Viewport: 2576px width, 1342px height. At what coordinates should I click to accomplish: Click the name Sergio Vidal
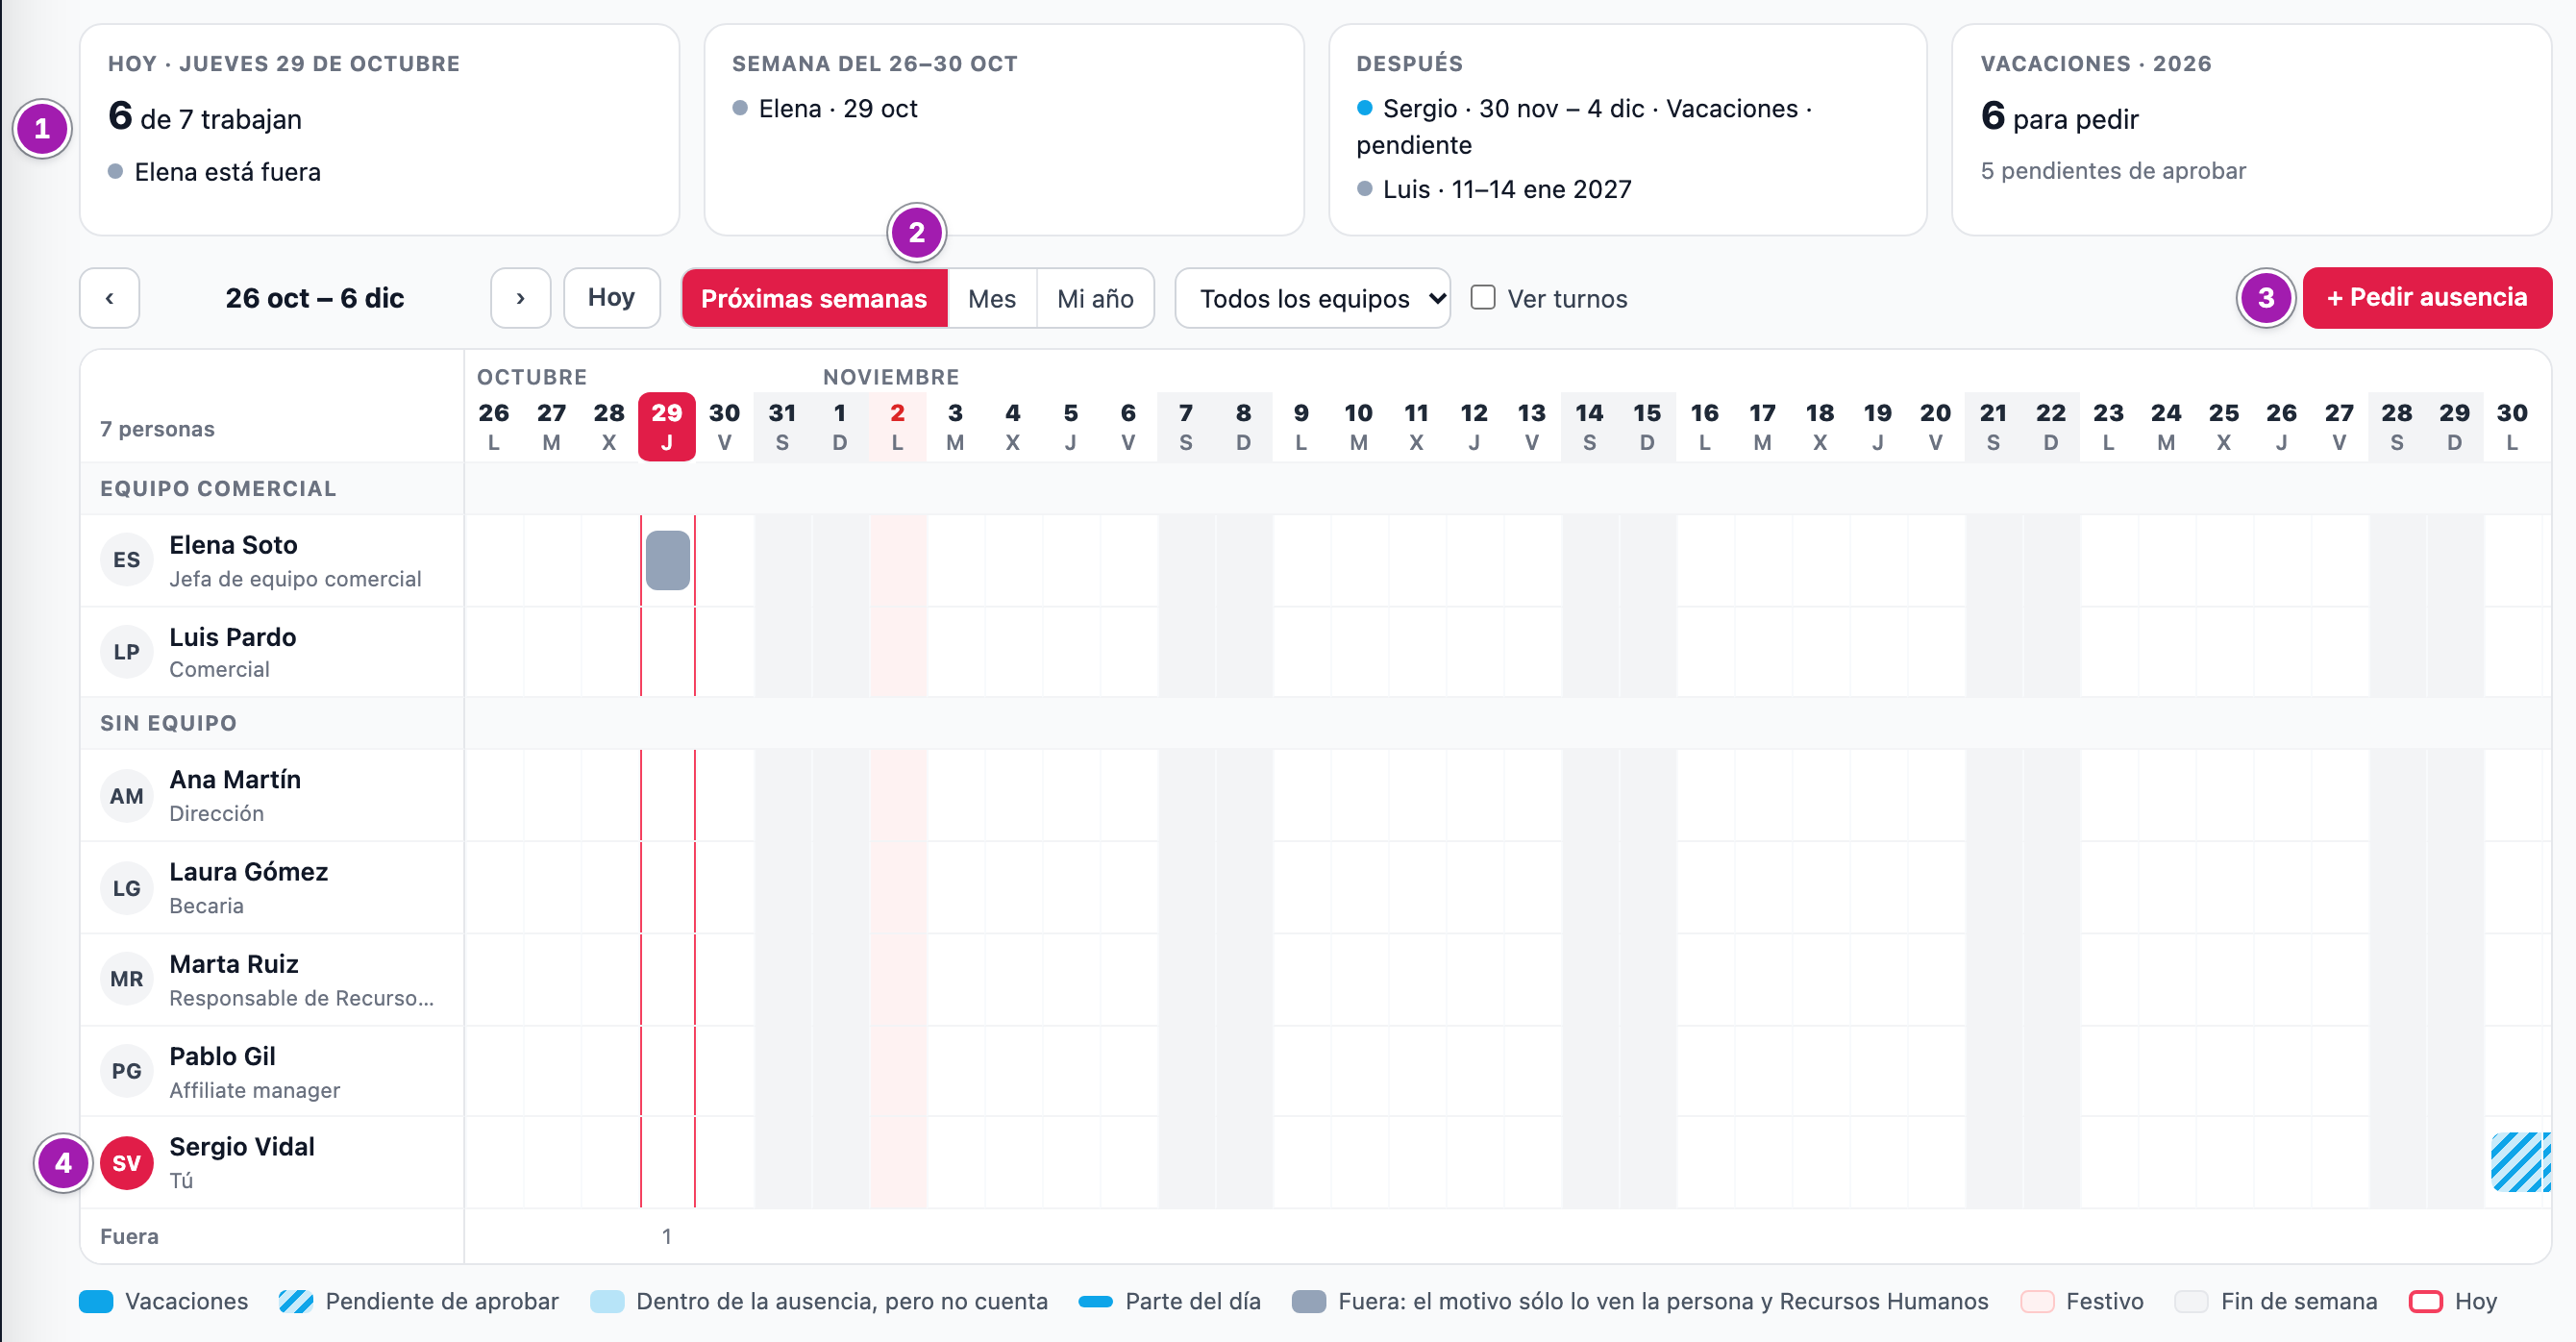(242, 1147)
